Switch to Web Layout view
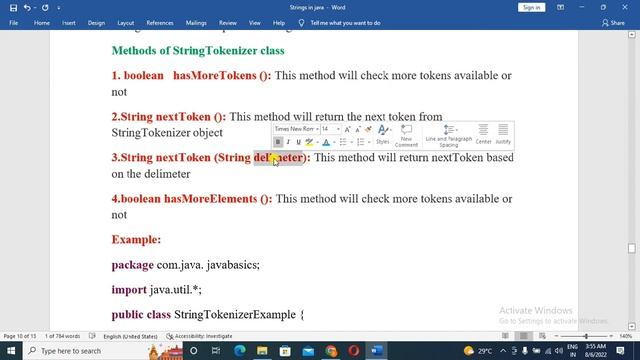 pyautogui.click(x=542, y=336)
